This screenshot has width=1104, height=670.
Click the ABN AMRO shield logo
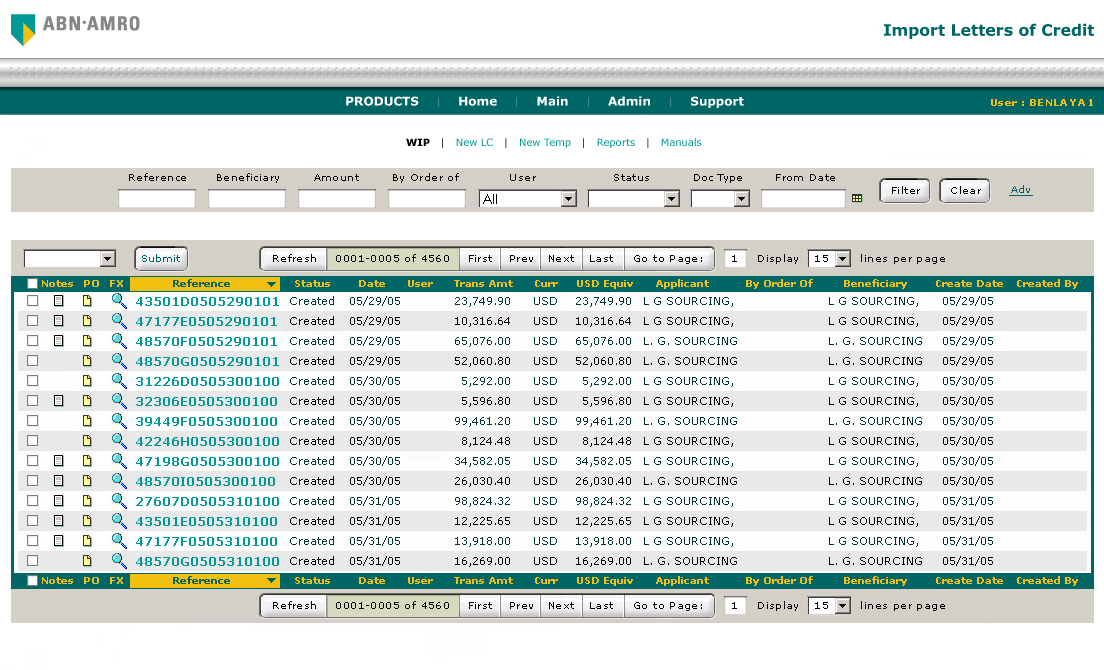point(22,29)
